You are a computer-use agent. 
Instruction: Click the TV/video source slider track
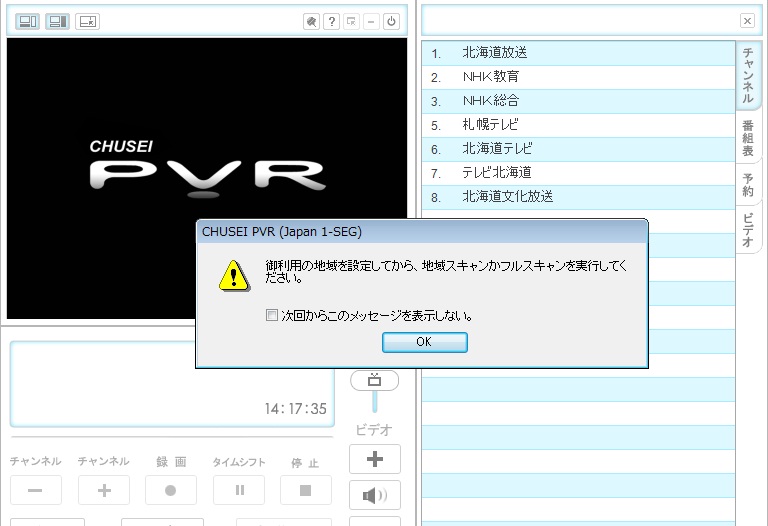[x=375, y=402]
